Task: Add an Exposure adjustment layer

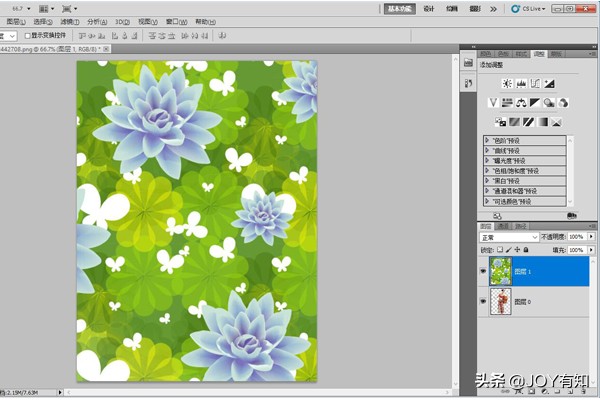Action: pos(549,83)
